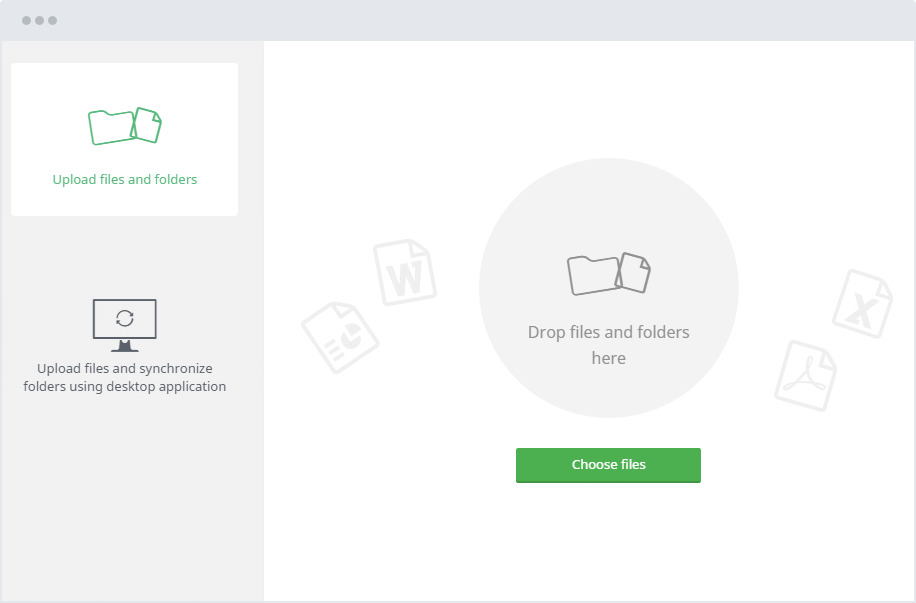Click the green document page icon in sidebar
Screen dimensions: 916x603
pos(148,126)
